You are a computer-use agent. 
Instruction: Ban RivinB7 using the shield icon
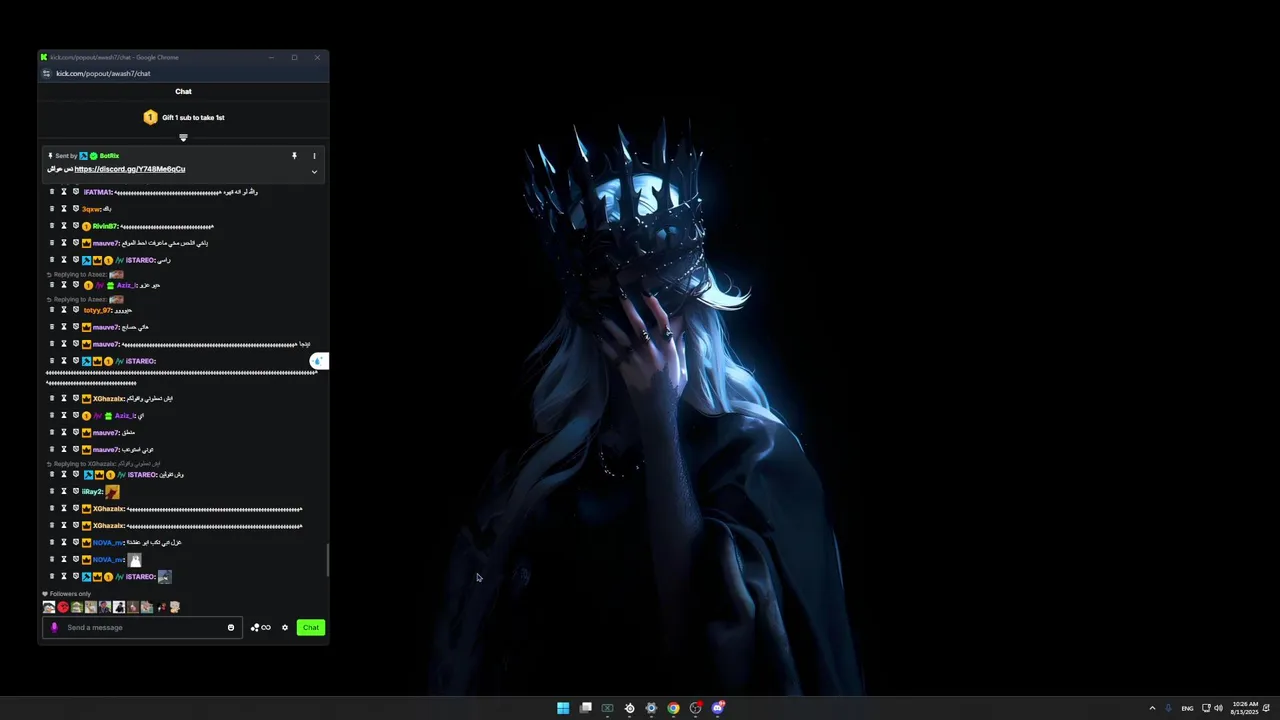(76, 226)
